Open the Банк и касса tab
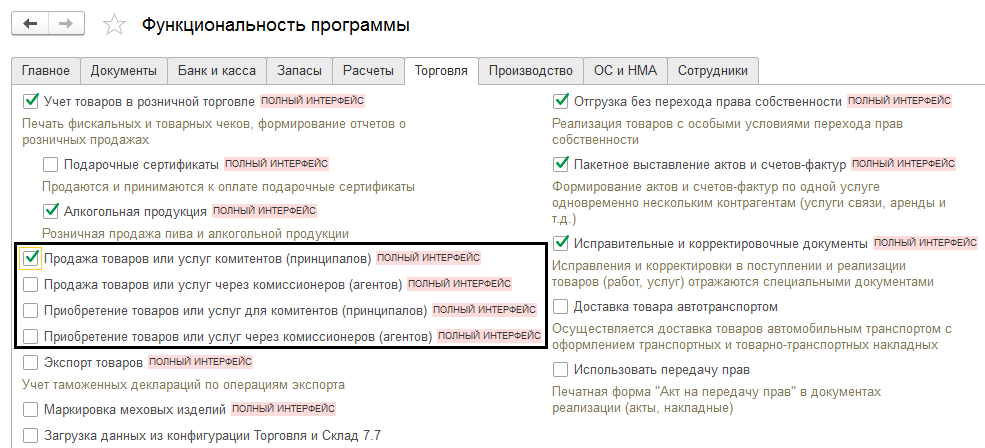The width and height of the screenshot is (985, 448). [x=217, y=70]
